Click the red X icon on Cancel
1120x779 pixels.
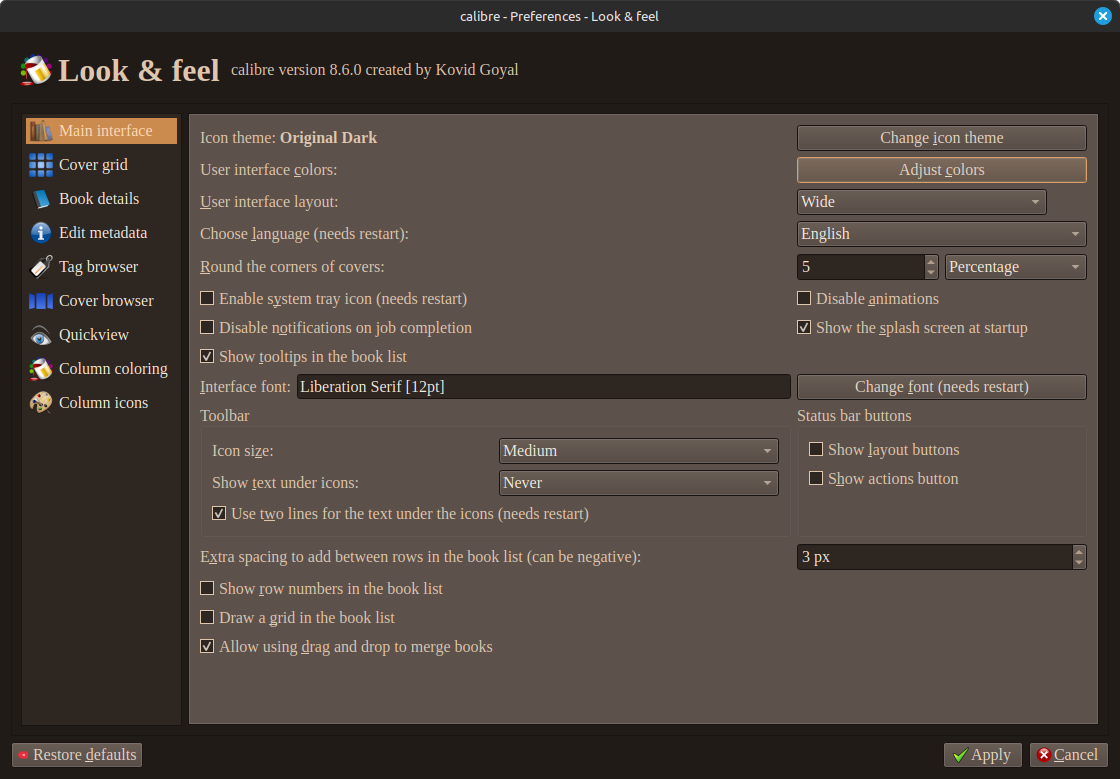tap(1044, 755)
